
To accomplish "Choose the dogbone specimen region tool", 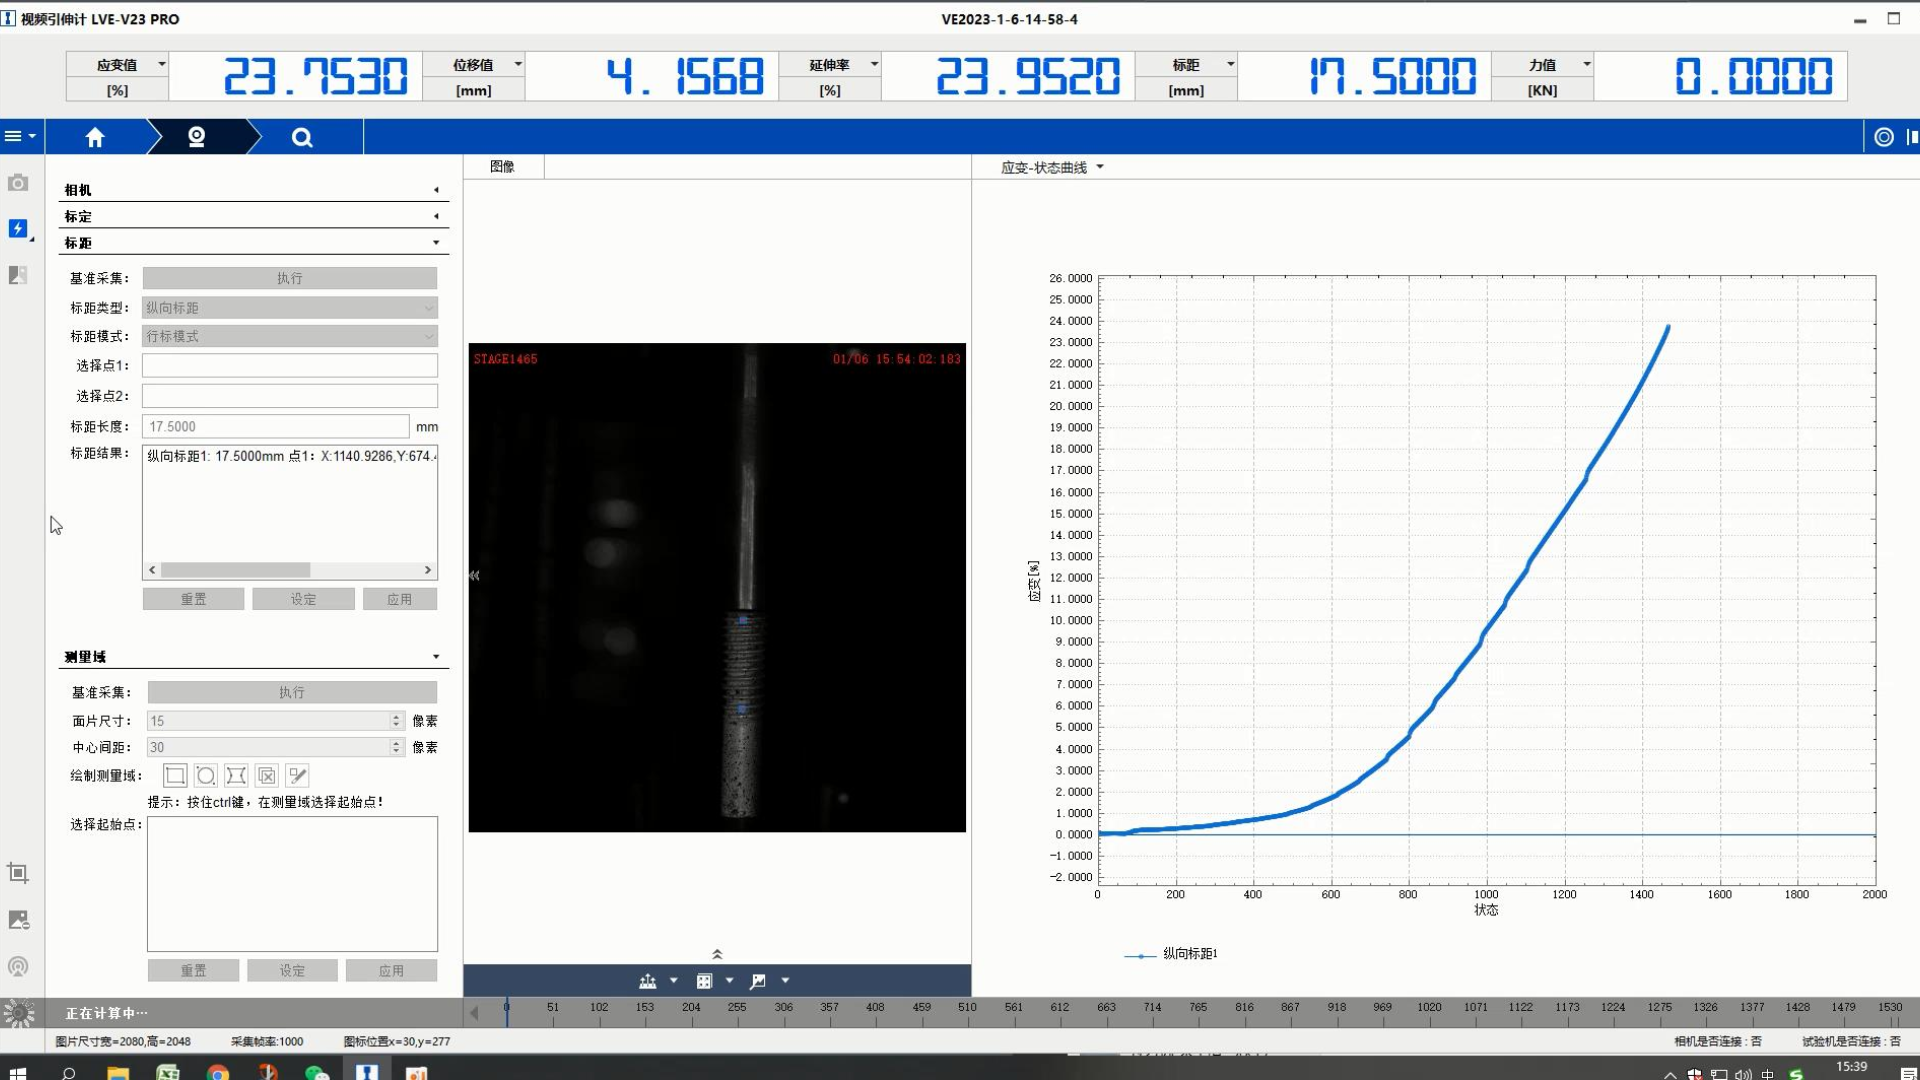I will 236,776.
